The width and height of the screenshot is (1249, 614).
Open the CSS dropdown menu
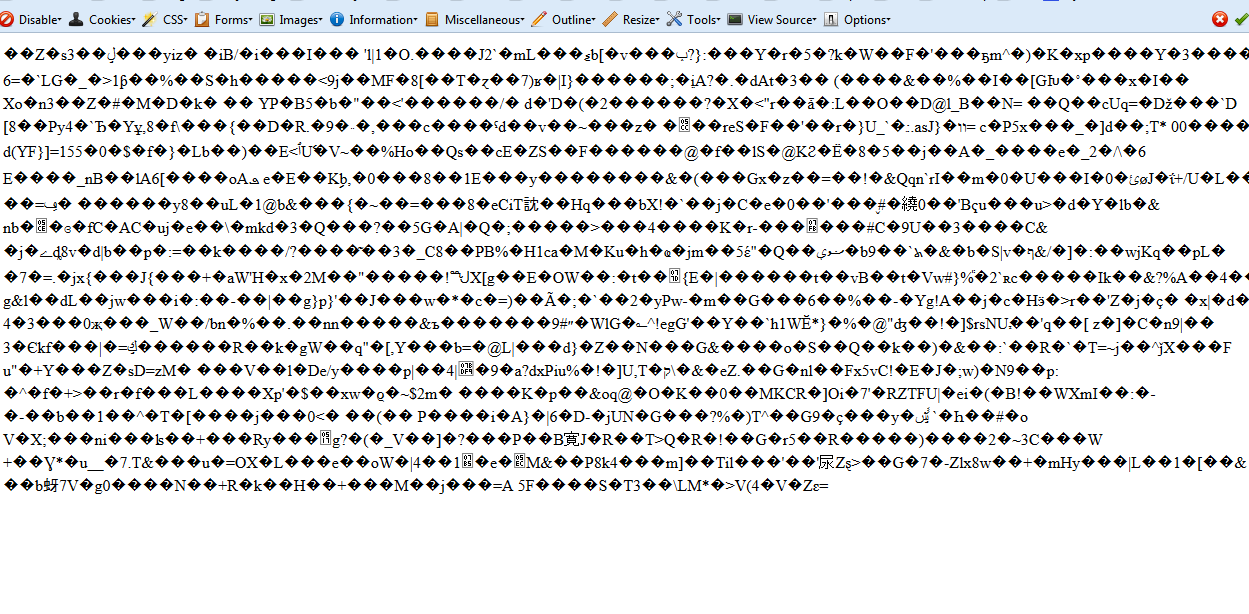click(165, 19)
